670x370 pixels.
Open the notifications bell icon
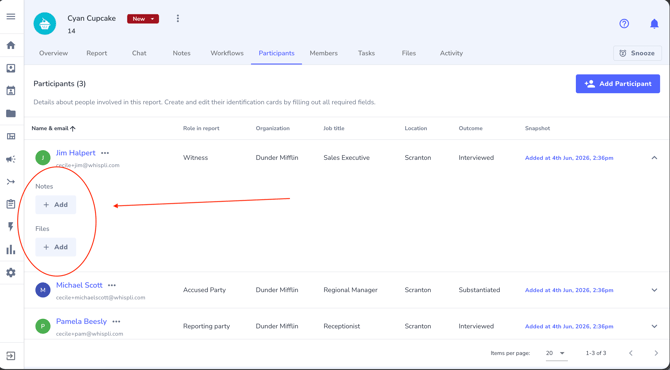(654, 23)
